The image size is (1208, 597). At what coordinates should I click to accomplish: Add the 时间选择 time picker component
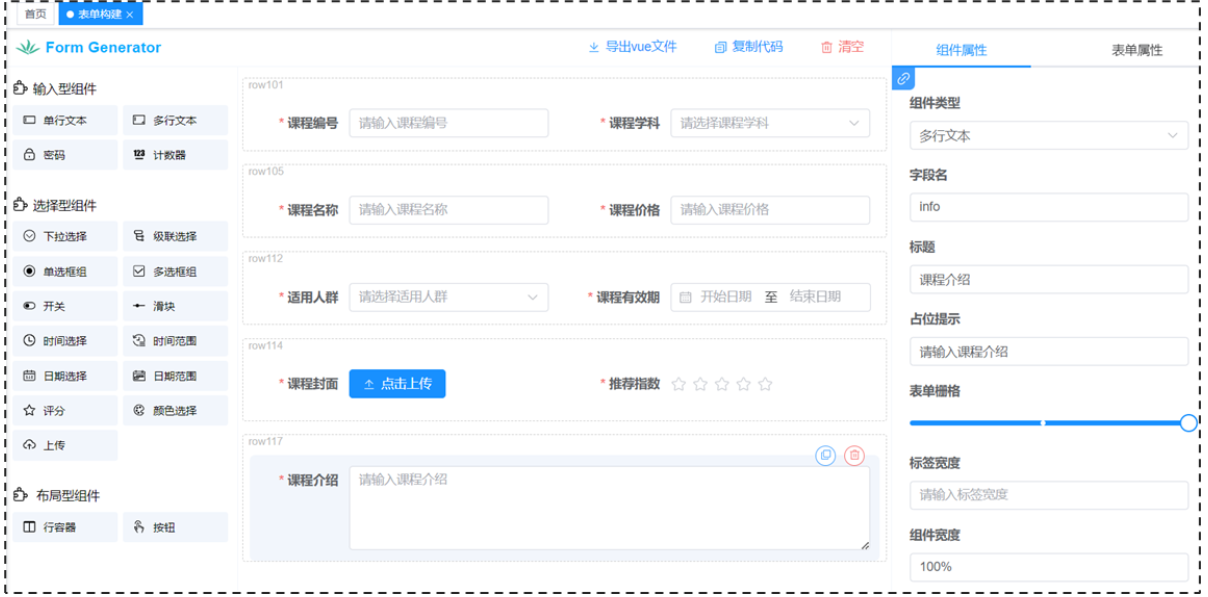pos(63,341)
